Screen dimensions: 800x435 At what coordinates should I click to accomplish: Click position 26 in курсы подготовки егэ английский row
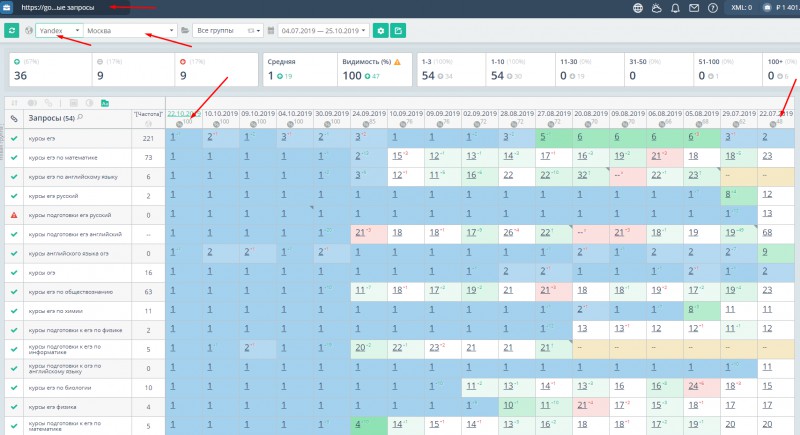coord(508,233)
